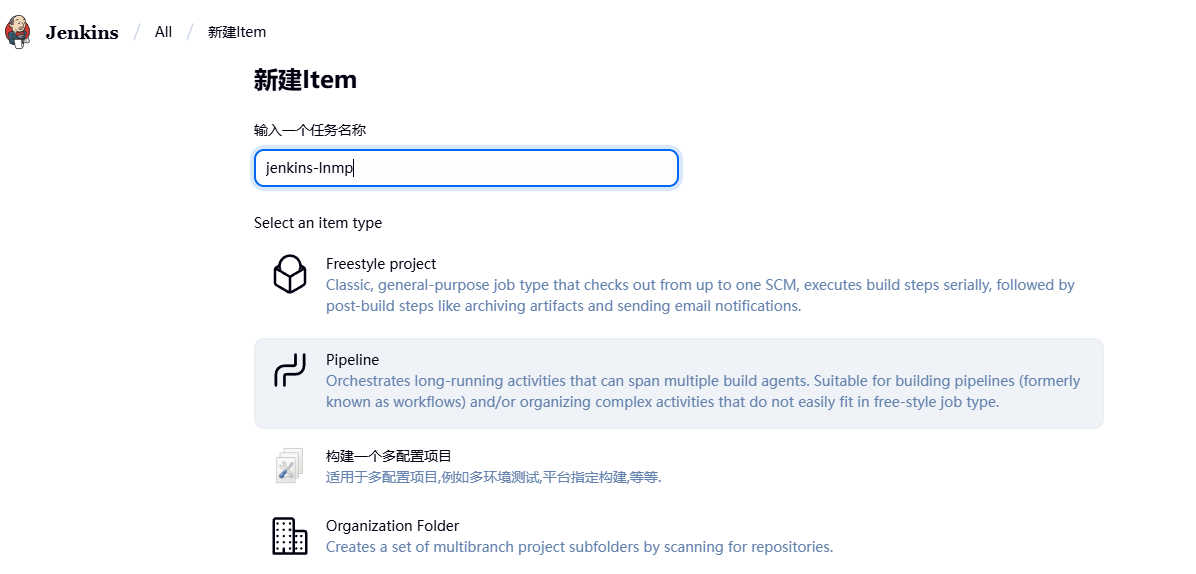Click the Freestyle project description text
The height and width of the screenshot is (574, 1196).
pos(700,296)
